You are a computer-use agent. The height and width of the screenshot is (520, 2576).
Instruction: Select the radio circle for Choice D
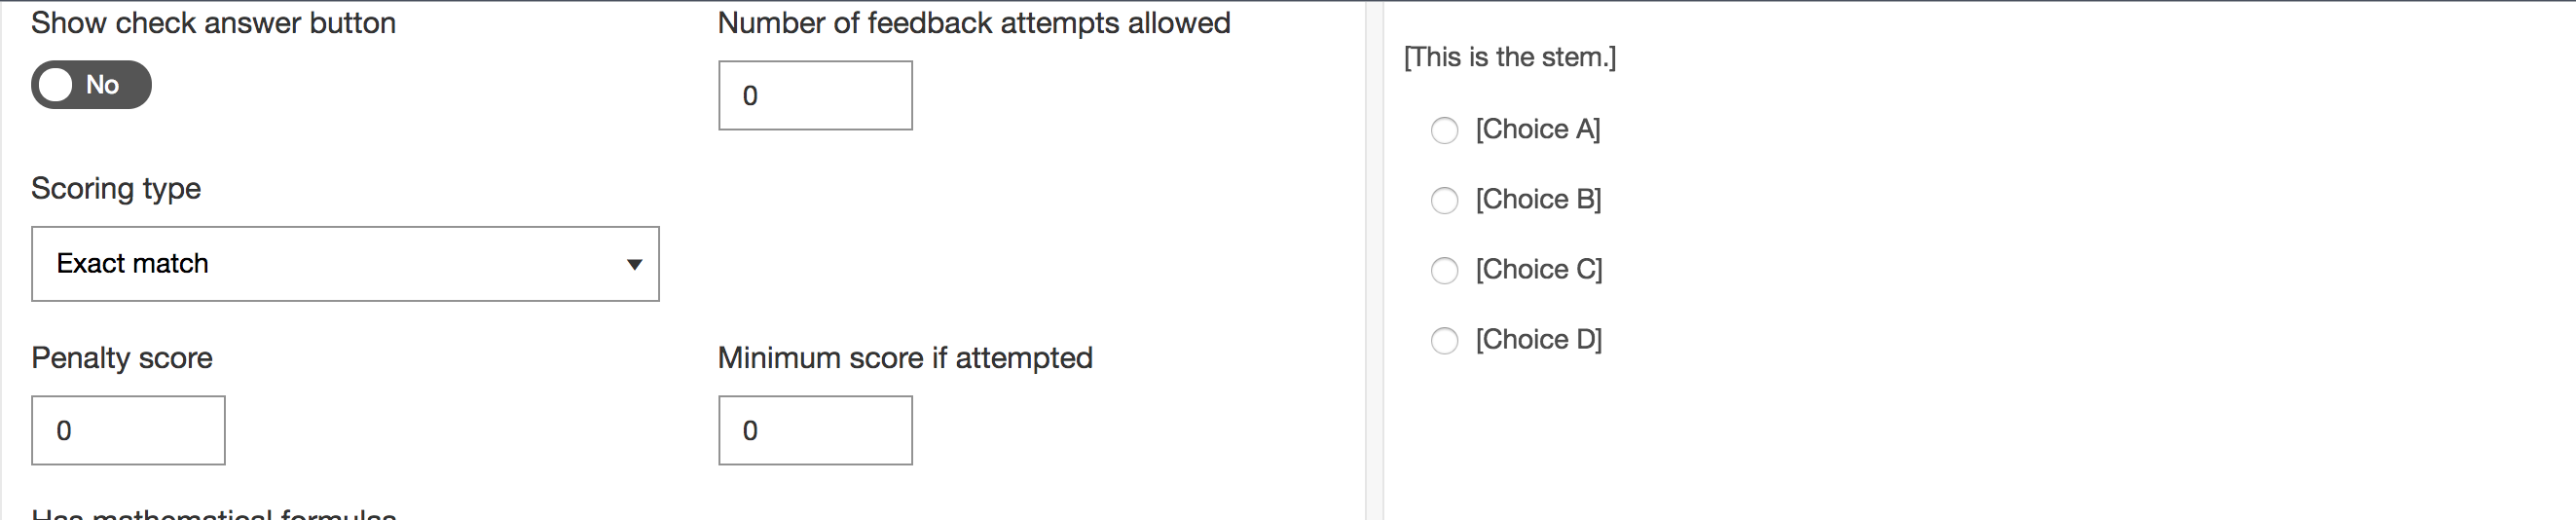[1444, 341]
